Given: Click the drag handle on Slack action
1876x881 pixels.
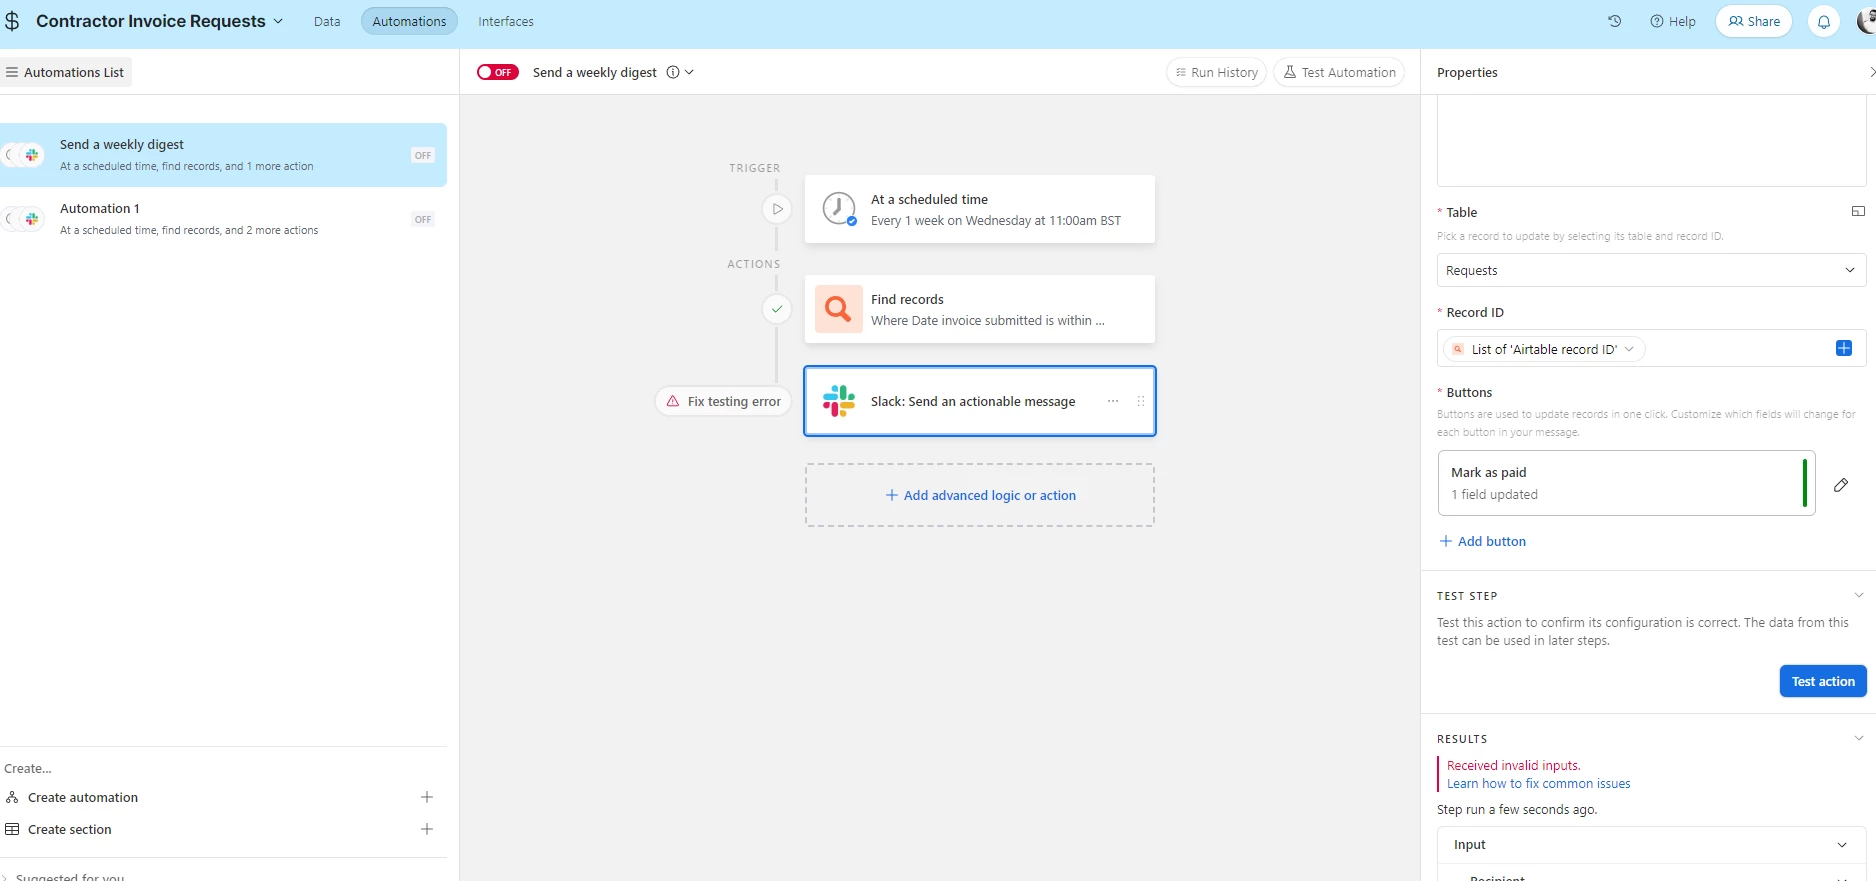Looking at the screenshot, I should tap(1141, 401).
